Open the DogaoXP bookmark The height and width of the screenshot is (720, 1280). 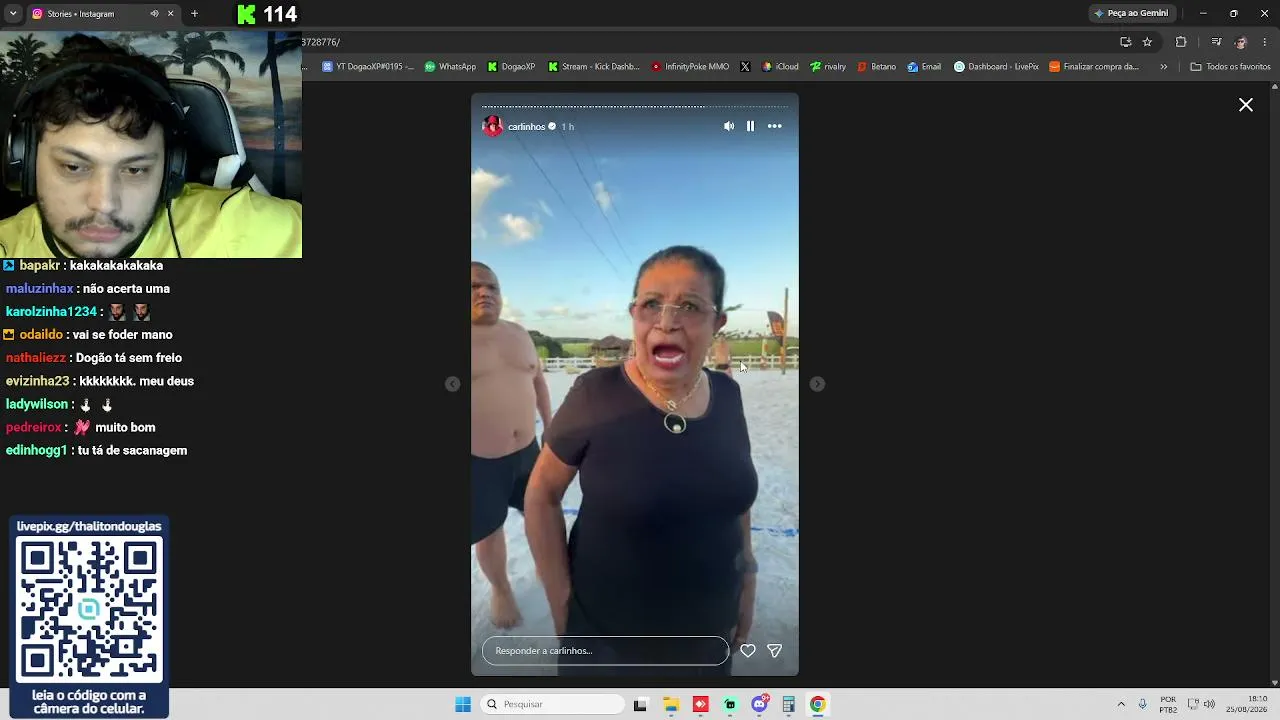pos(511,67)
